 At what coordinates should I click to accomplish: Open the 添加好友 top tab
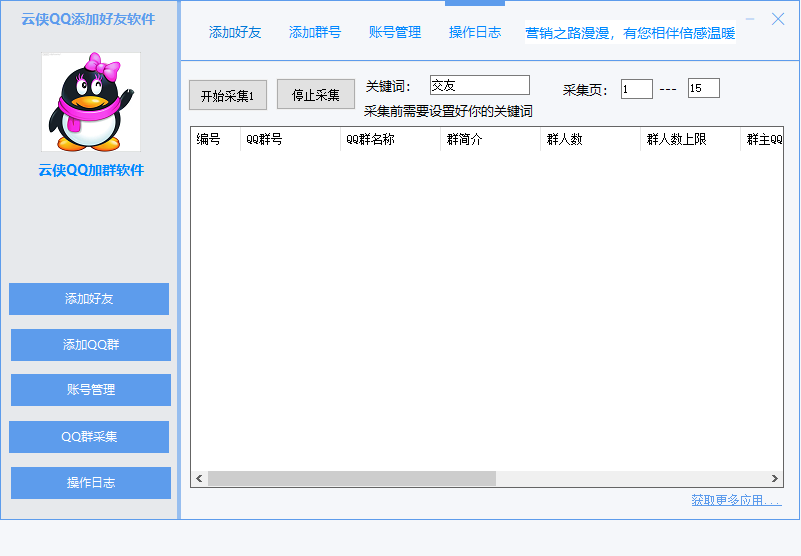(x=235, y=32)
